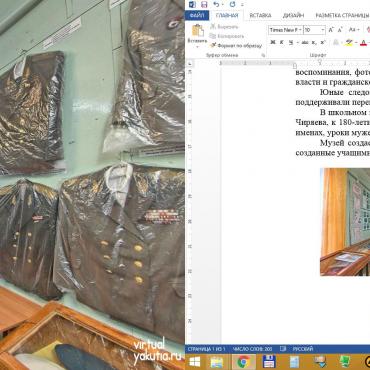Click the Save icon in quick access toolbar
Screen dimensions: 370x370
click(204, 4)
